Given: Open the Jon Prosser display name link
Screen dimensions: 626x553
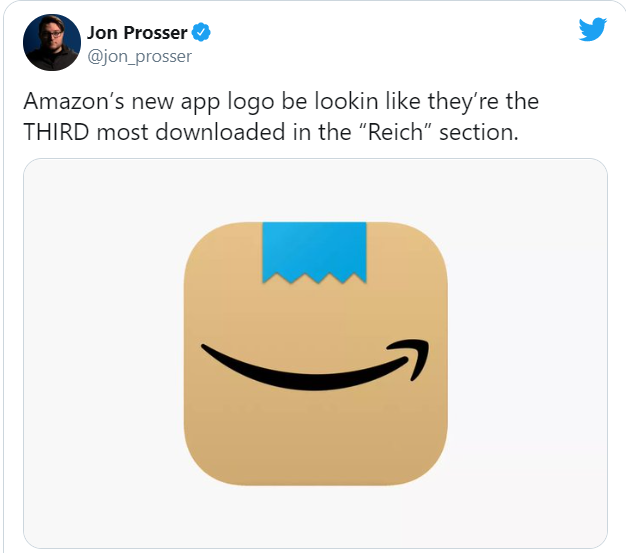Looking at the screenshot, I should pos(137,33).
